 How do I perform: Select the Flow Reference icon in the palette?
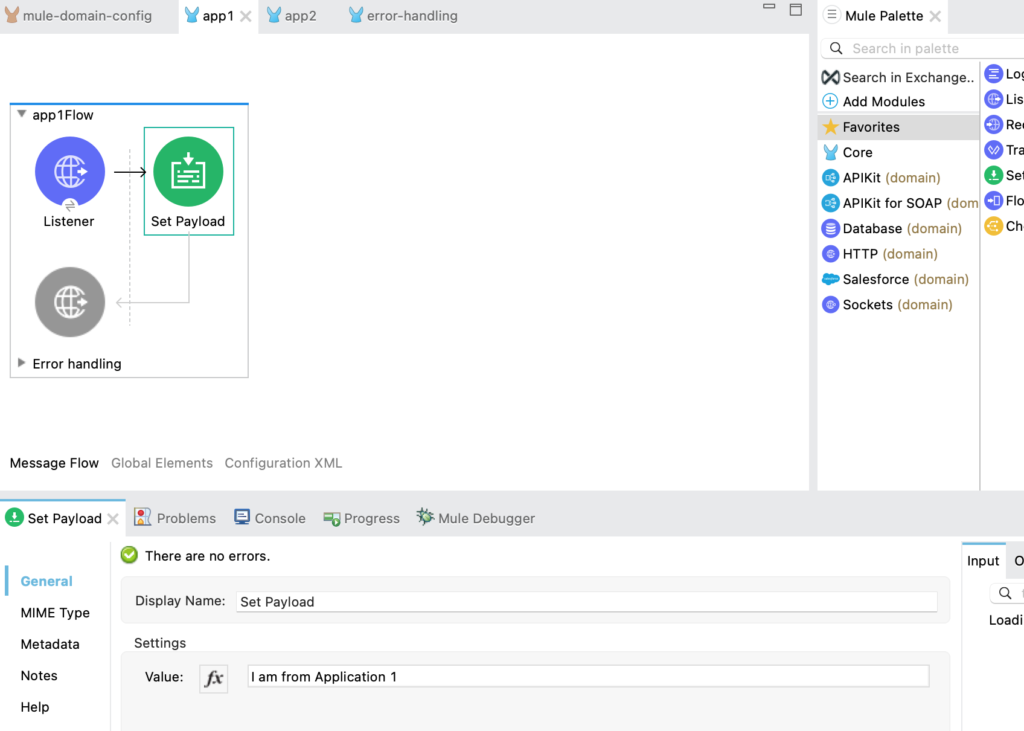pyautogui.click(x=993, y=201)
